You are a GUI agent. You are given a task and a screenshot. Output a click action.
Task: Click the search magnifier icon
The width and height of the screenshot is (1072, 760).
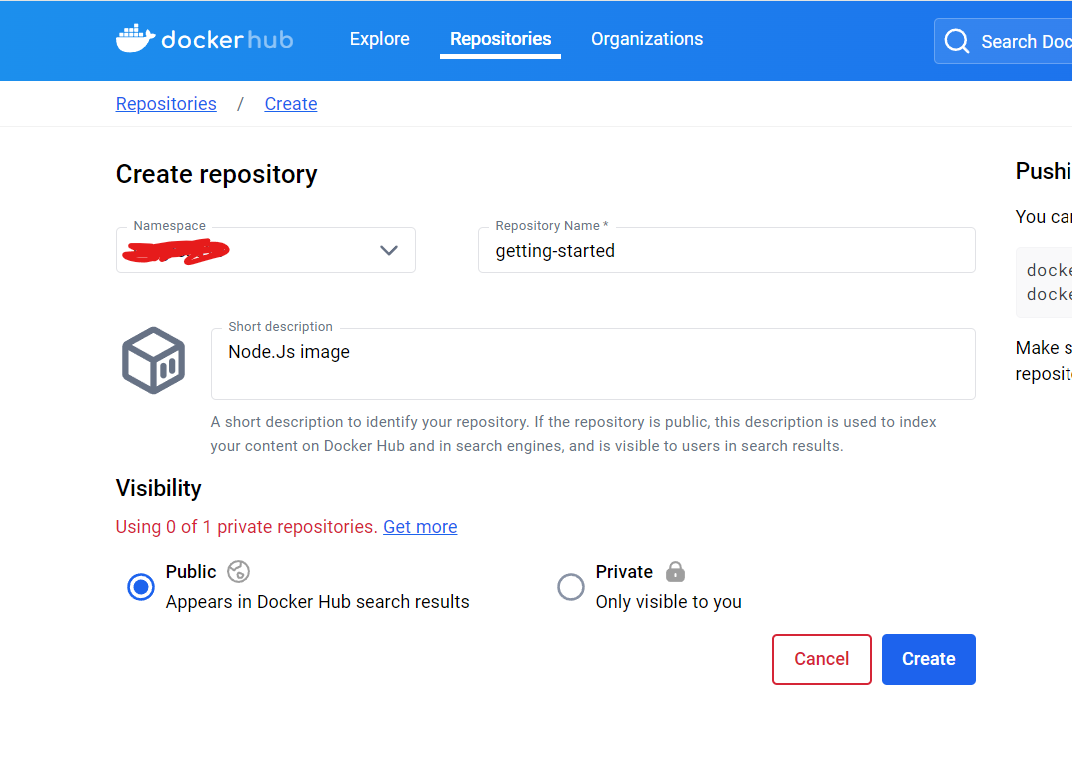tap(957, 41)
